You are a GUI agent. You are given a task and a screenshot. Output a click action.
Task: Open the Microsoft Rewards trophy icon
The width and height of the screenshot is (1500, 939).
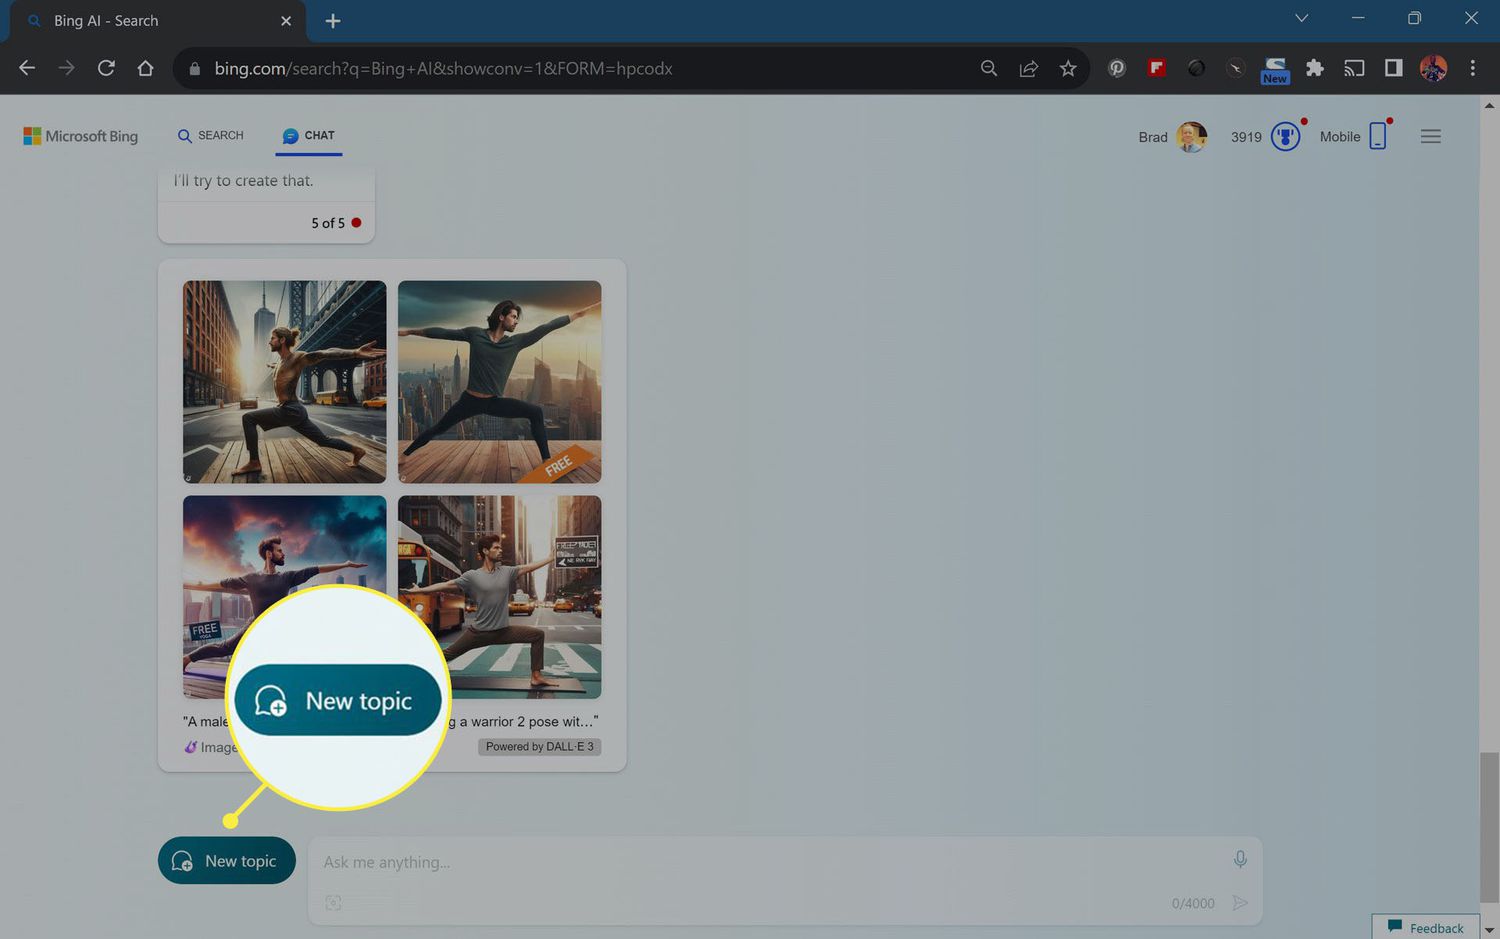1285,136
